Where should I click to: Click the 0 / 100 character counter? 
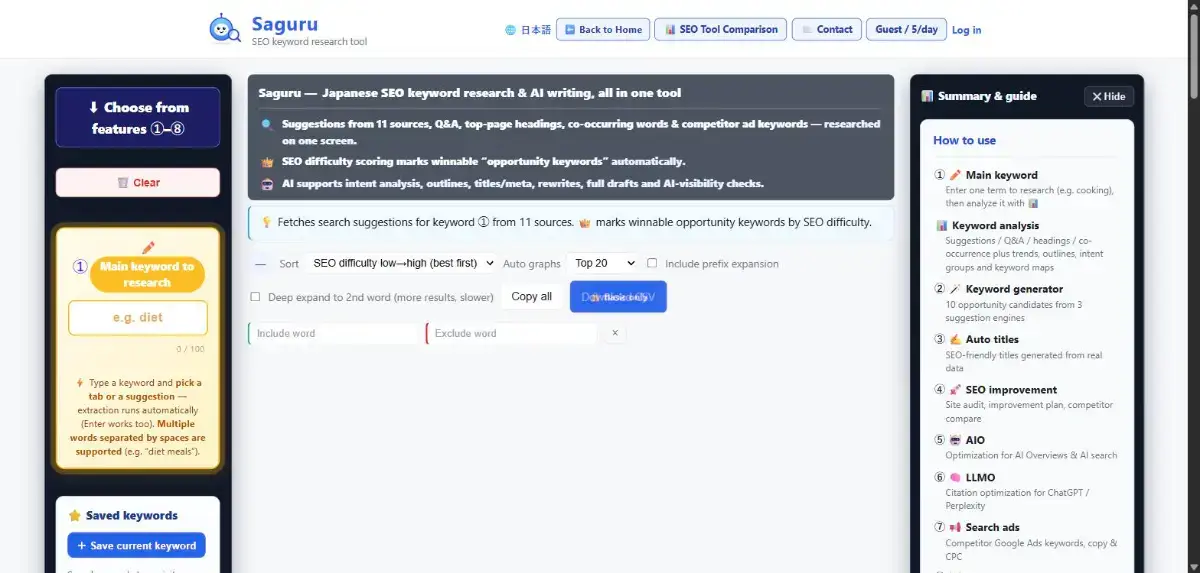pos(190,349)
